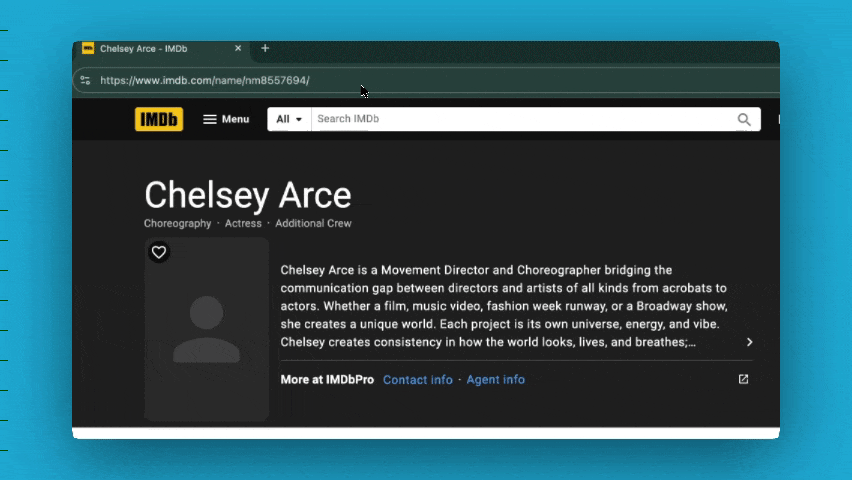852x480 pixels.
Task: Open a new browser tab
Action: pos(265,48)
